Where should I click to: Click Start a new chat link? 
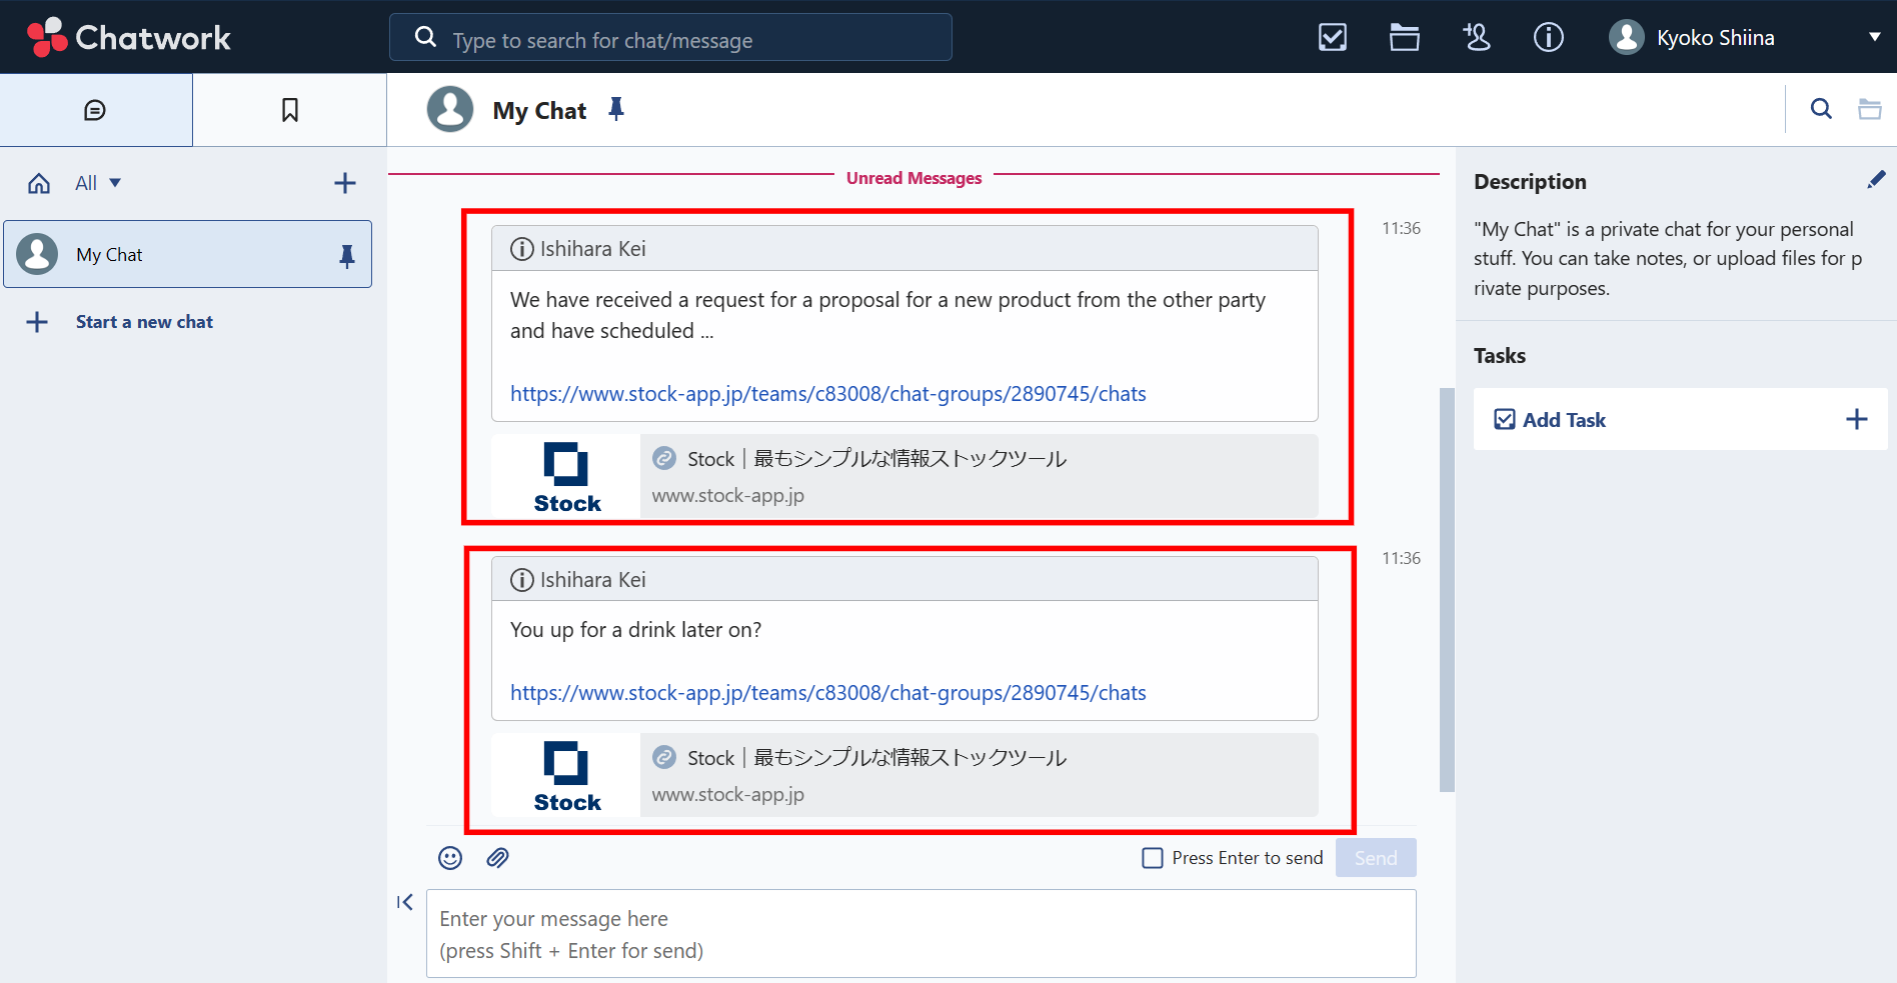click(x=144, y=322)
